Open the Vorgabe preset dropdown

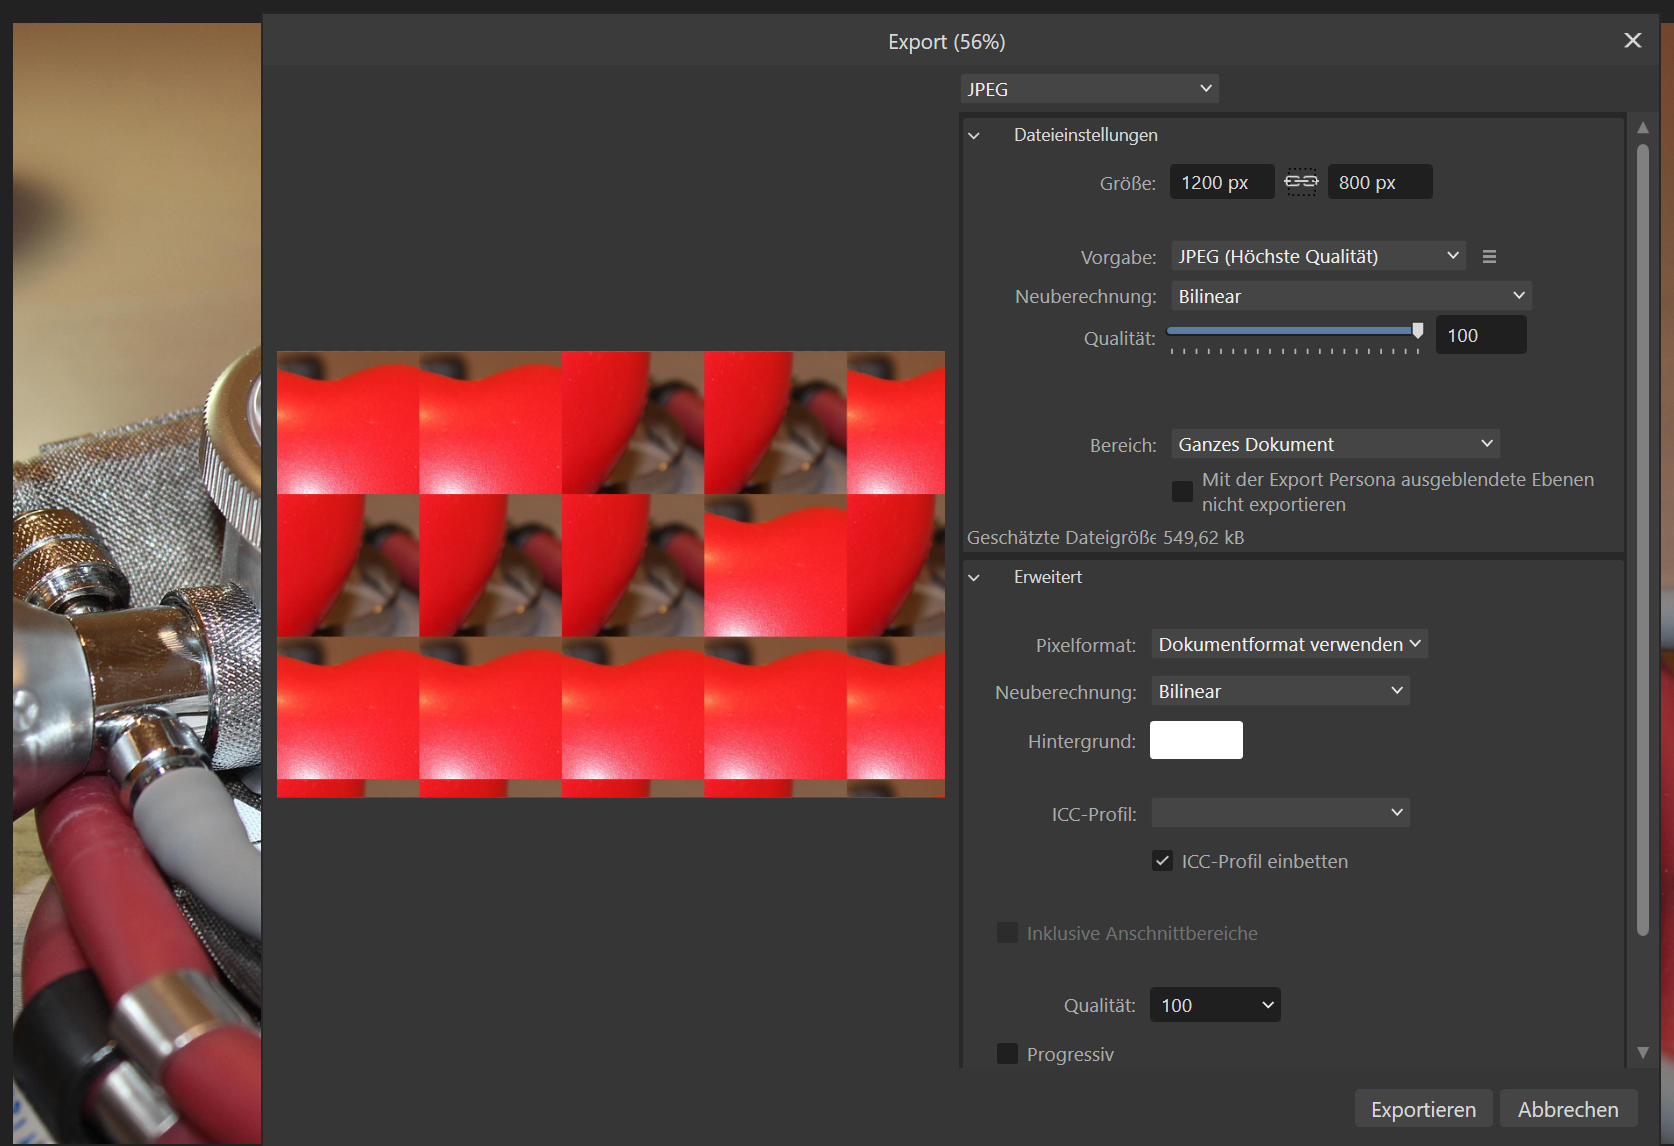1318,256
